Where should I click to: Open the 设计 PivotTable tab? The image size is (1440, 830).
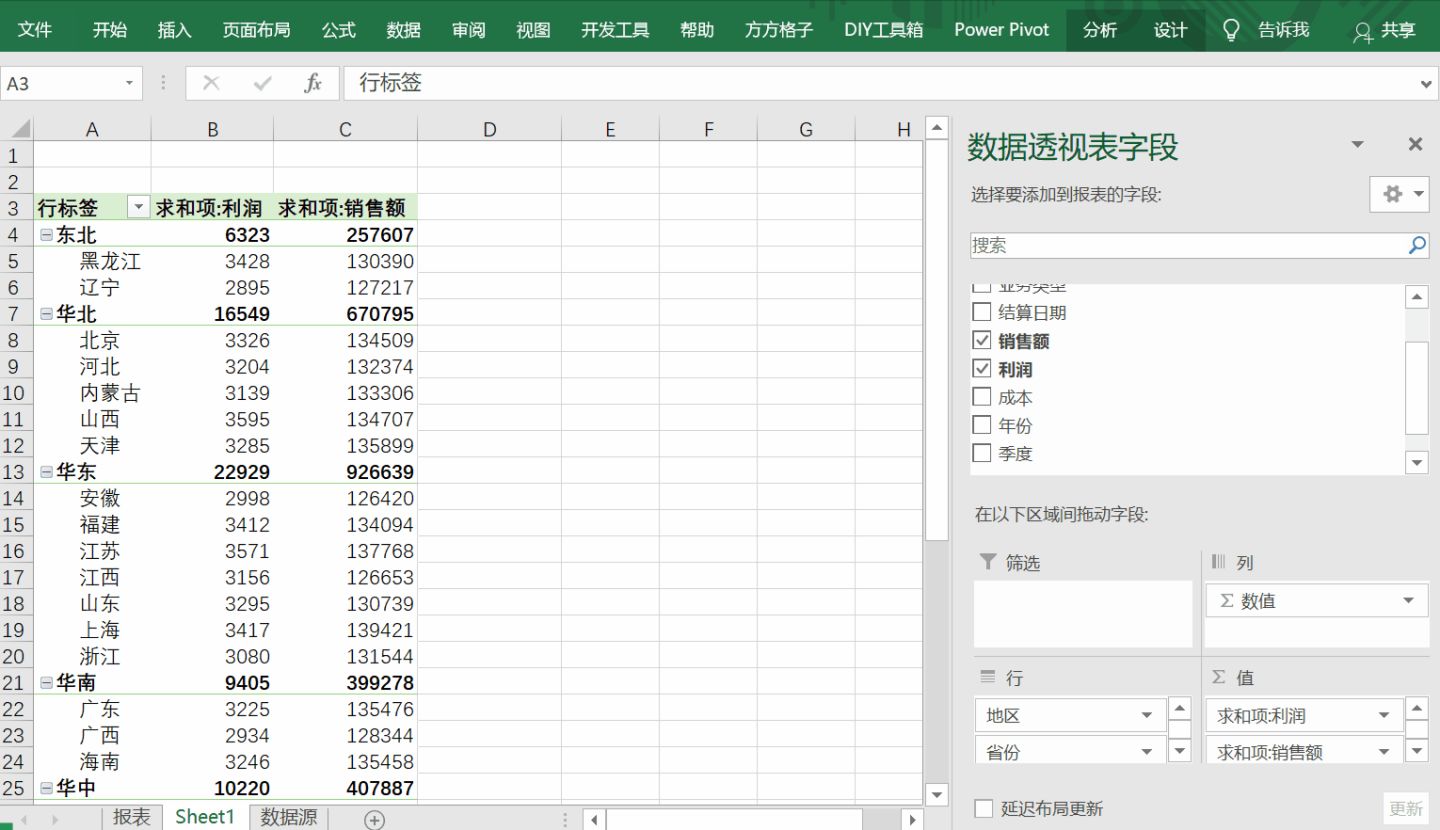pyautogui.click(x=1170, y=29)
